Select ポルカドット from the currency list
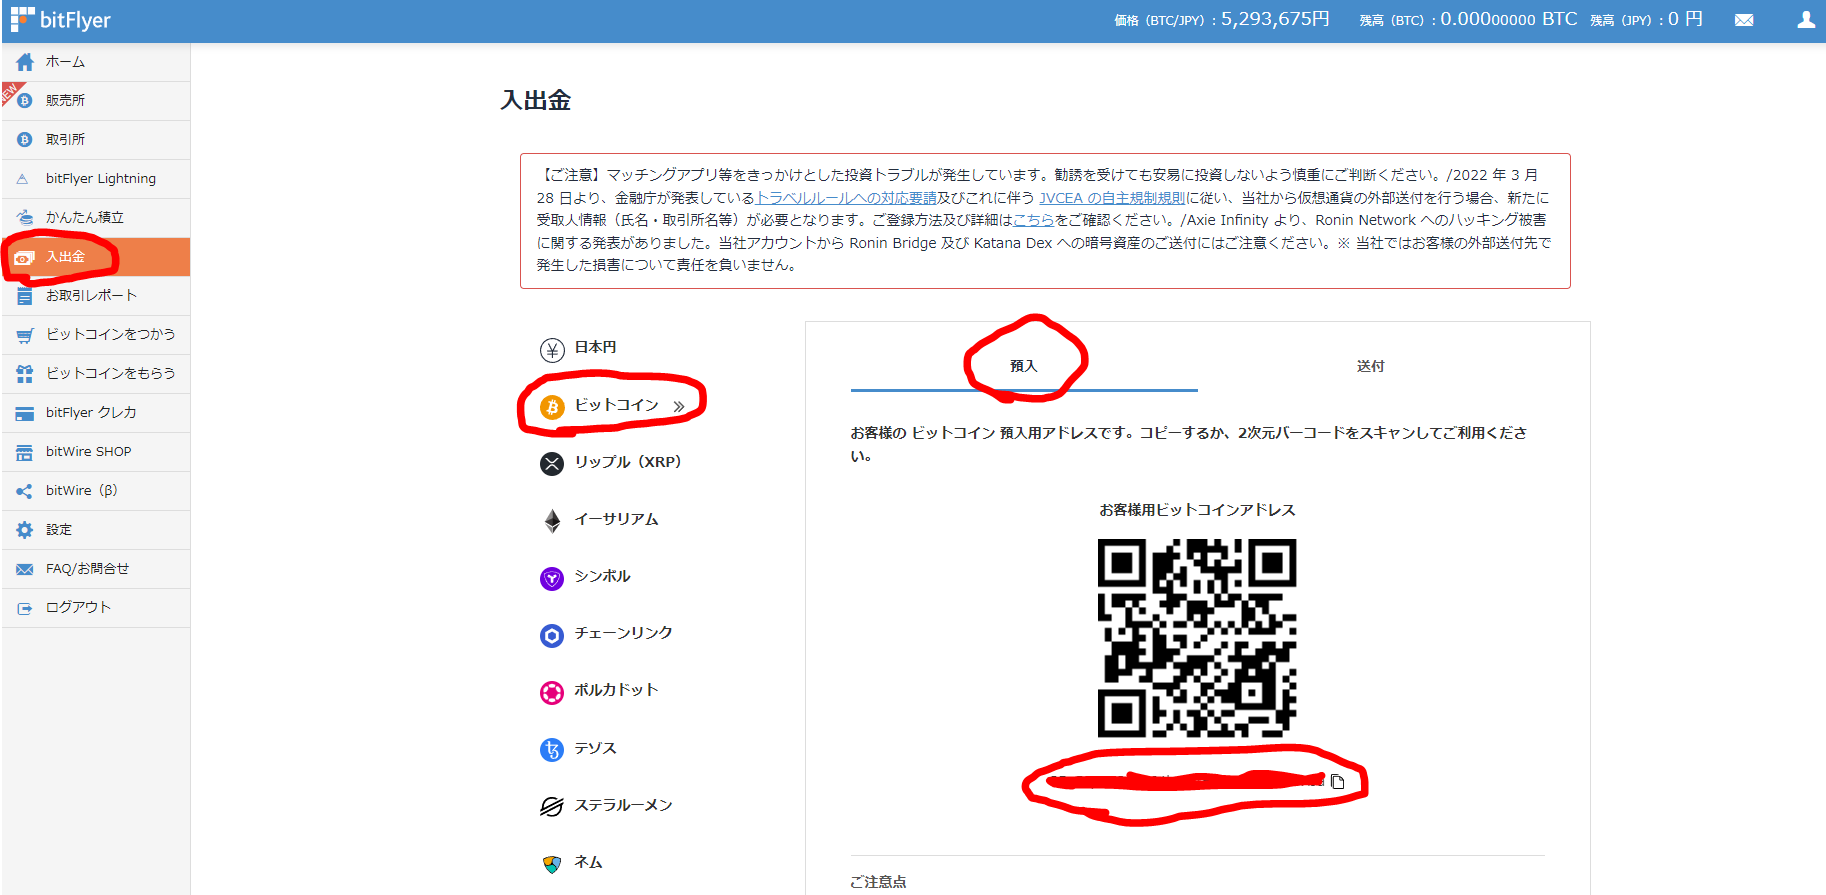 click(x=616, y=690)
